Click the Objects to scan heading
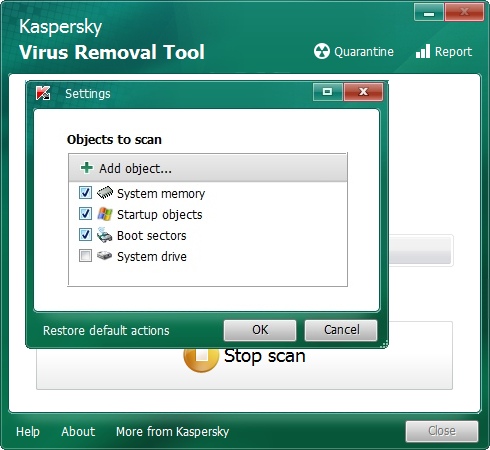Viewport: 490px width, 450px height. click(x=114, y=140)
